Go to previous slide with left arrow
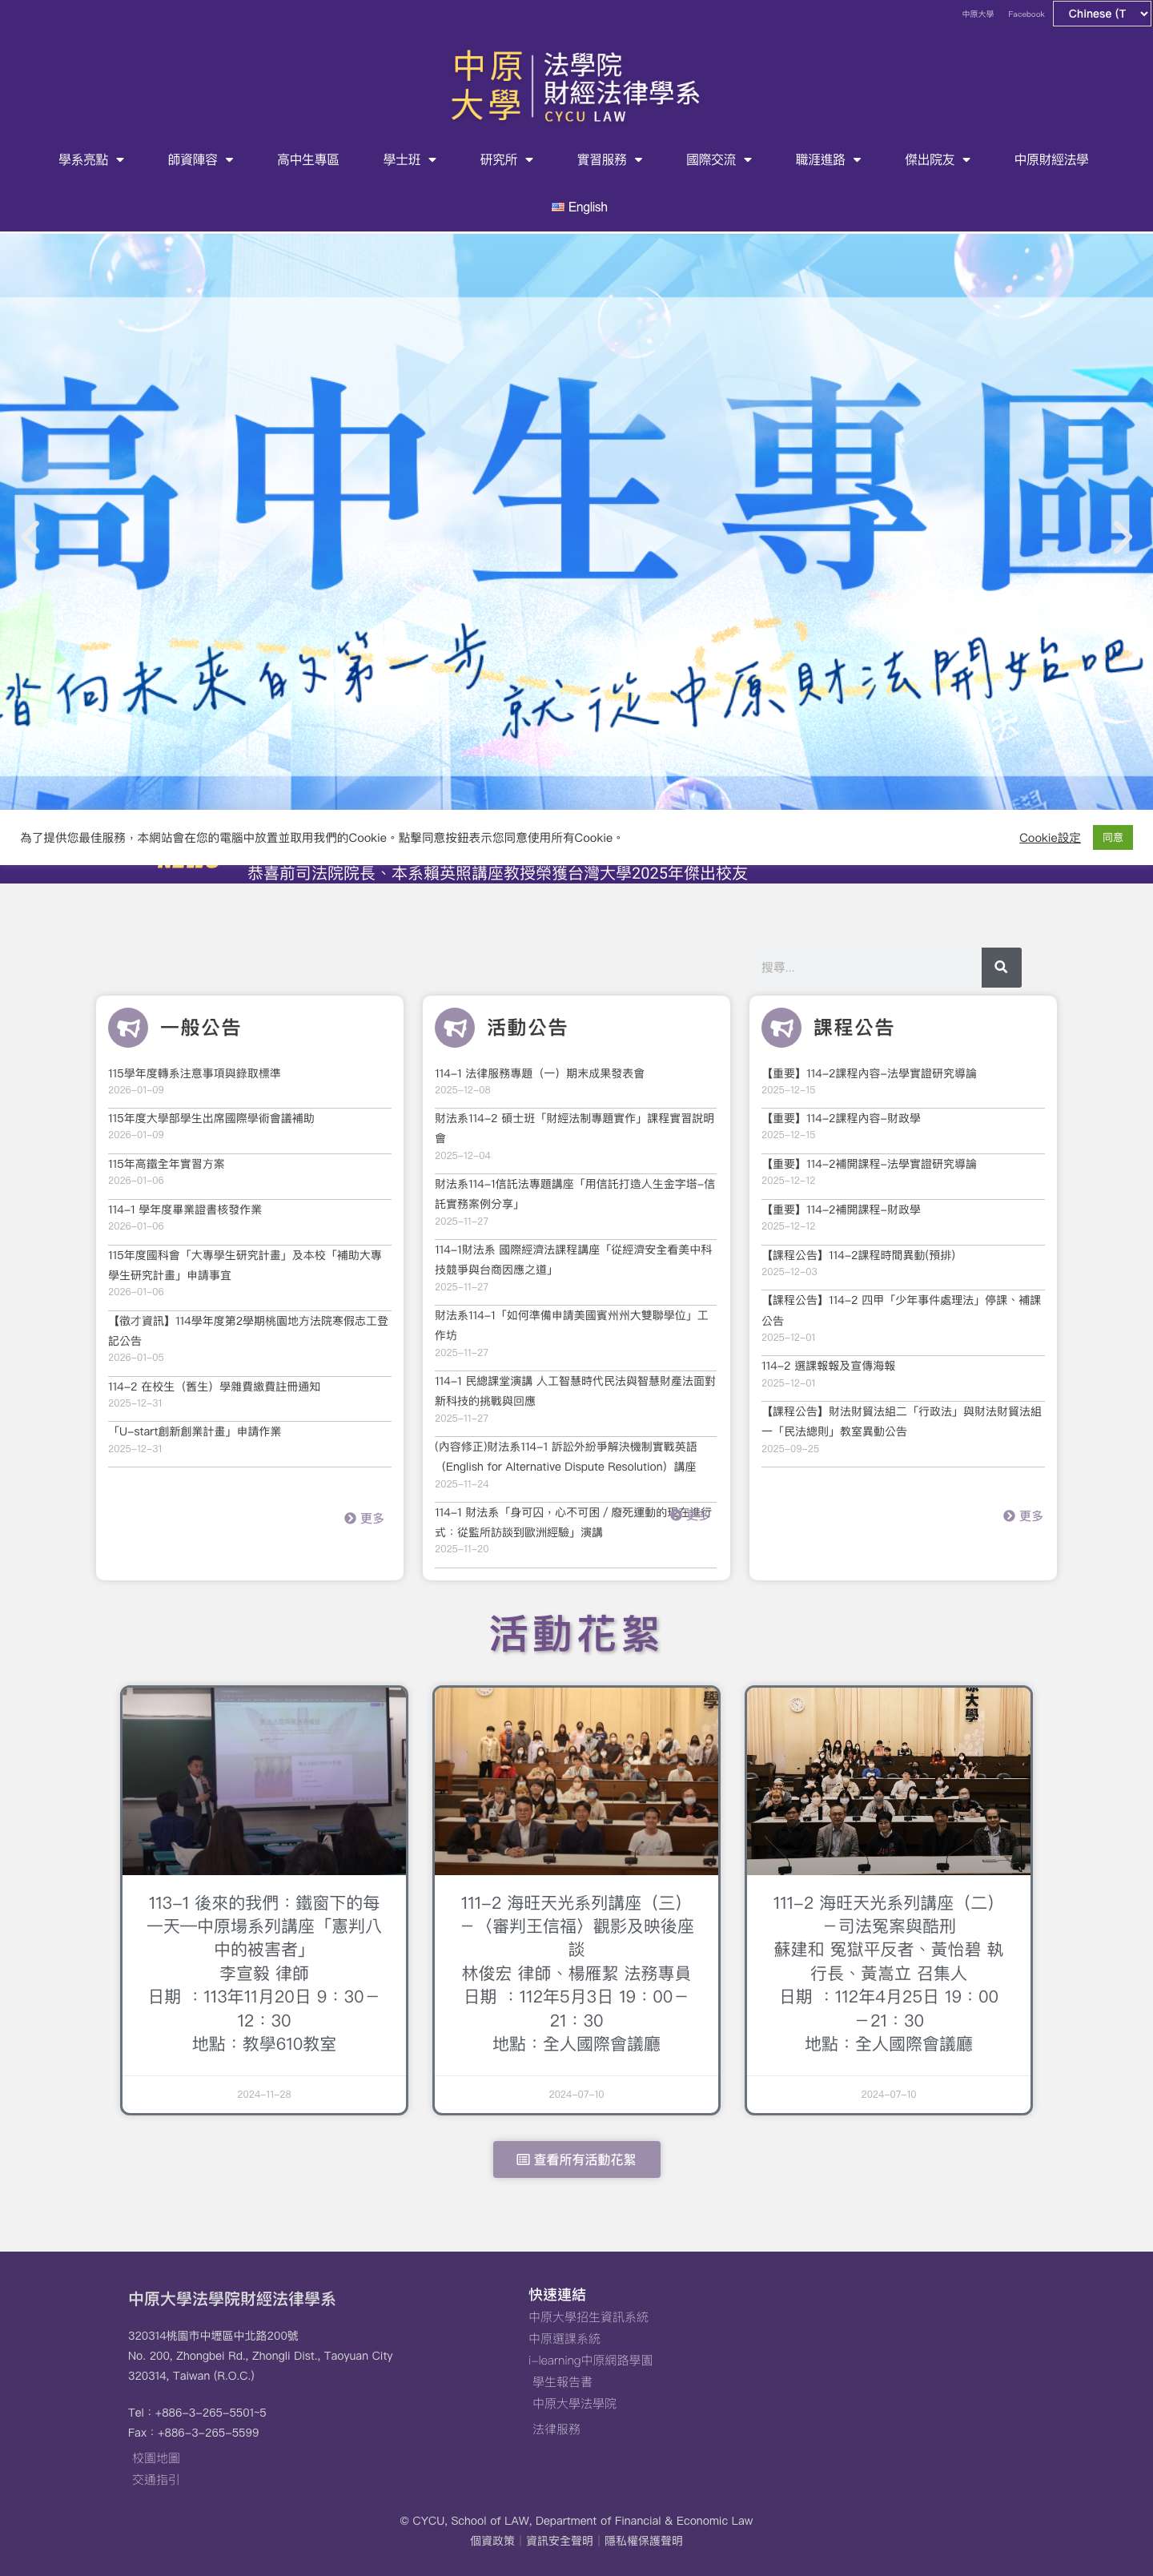1153x2576 pixels. (30, 537)
